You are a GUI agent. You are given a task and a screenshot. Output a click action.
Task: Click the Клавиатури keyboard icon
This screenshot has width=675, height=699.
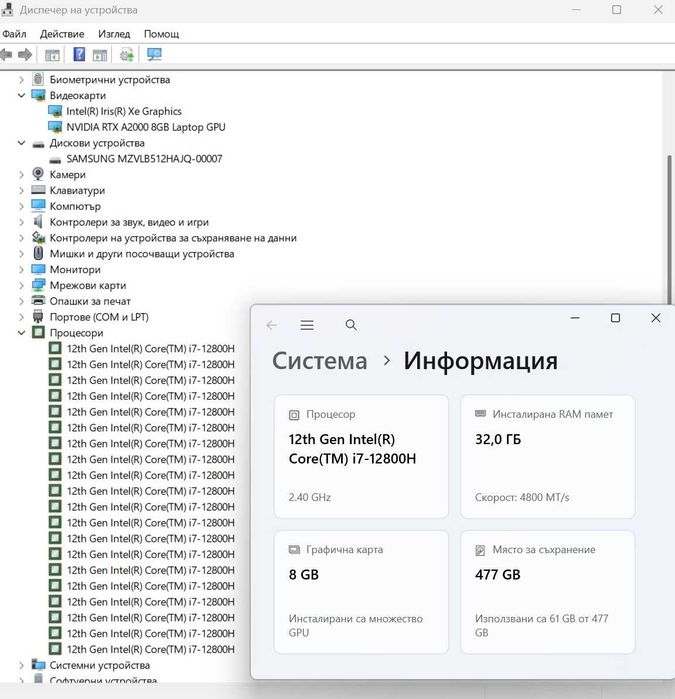tap(38, 190)
